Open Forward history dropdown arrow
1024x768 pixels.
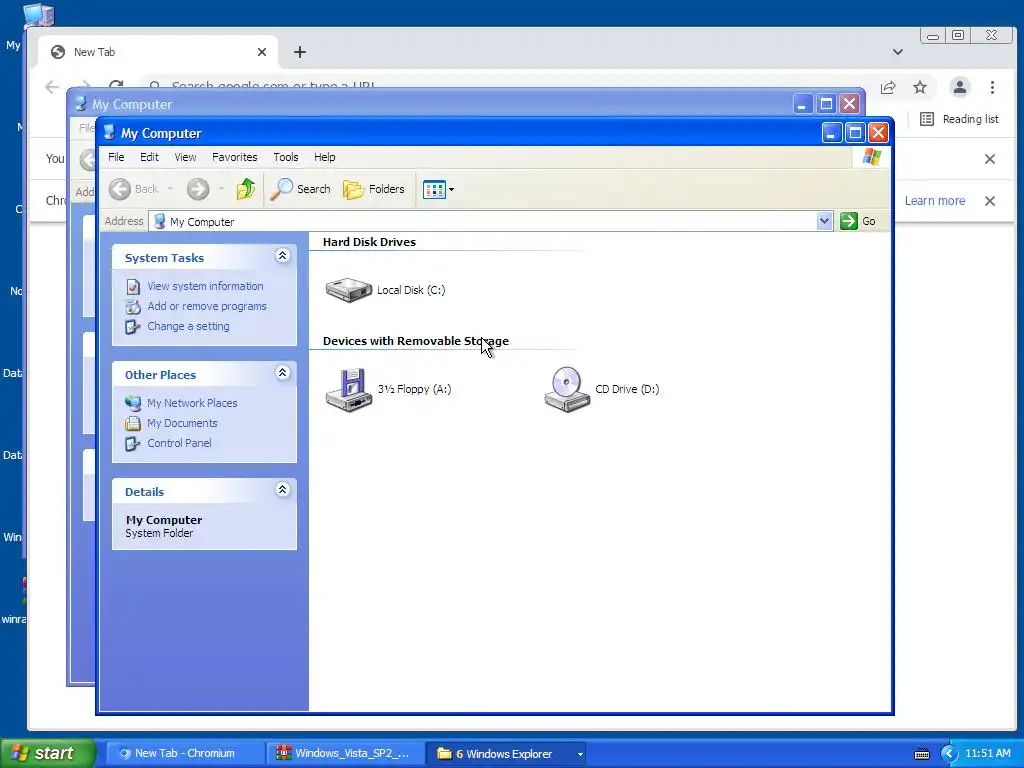coord(221,189)
